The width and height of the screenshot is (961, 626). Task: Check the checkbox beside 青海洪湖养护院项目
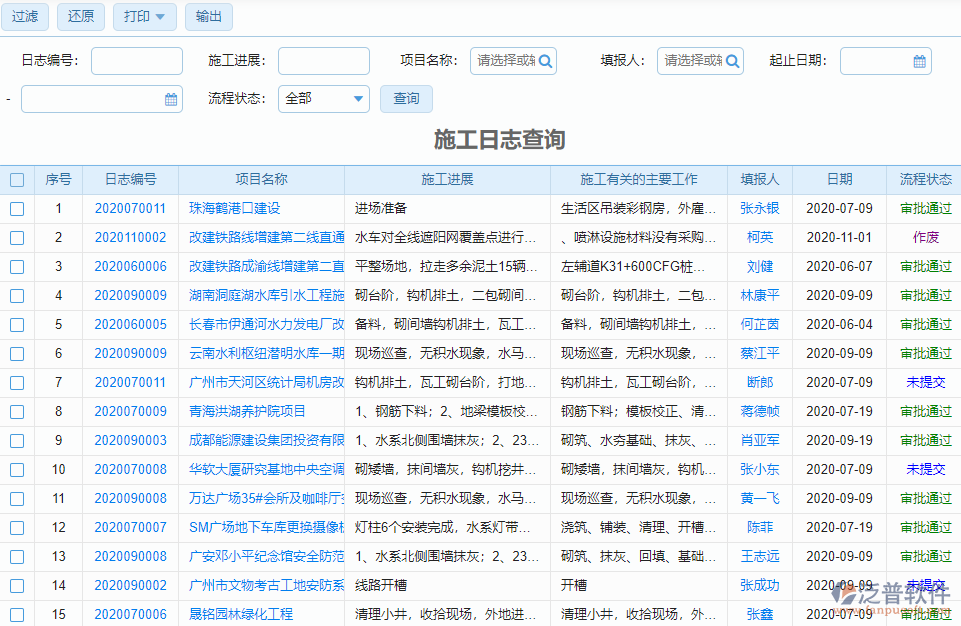click(16, 410)
